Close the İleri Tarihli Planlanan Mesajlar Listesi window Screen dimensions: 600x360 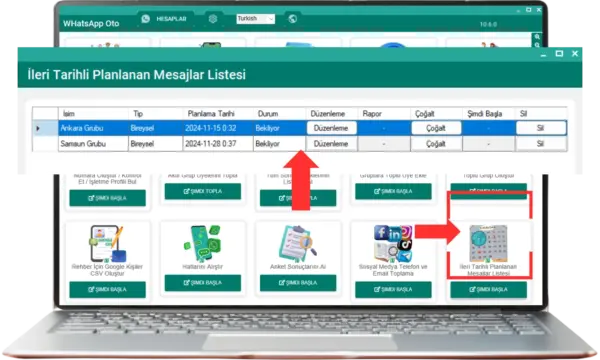[x=575, y=54]
